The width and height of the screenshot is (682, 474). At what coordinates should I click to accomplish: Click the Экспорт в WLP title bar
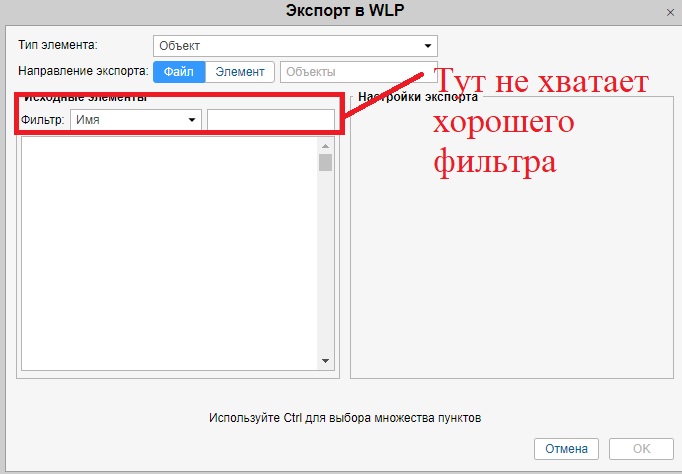point(340,11)
